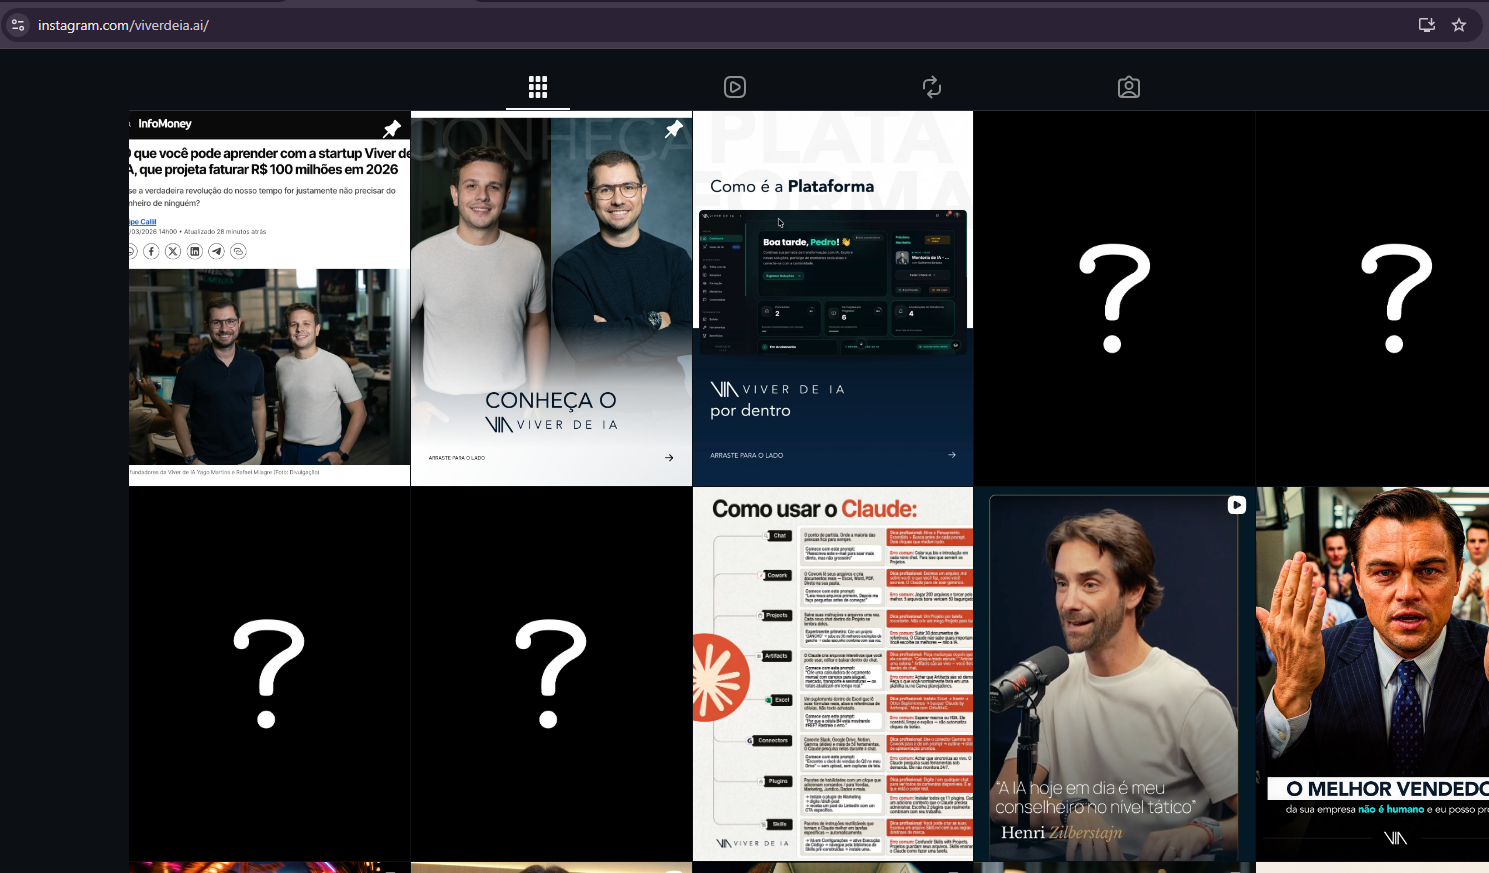Screen dimensions: 1489x873
Task: Open the 'Como usar o Claude' post
Action: tap(833, 673)
